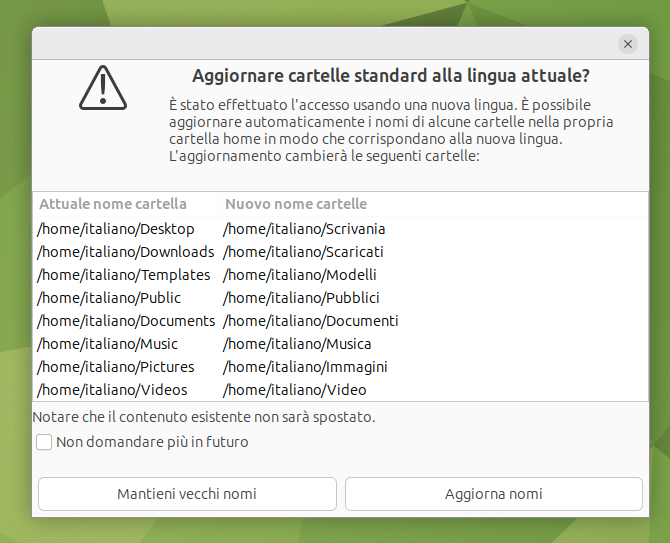The image size is (670, 543).
Task: Select the /home/italiano/Videos row
Action: (341, 390)
